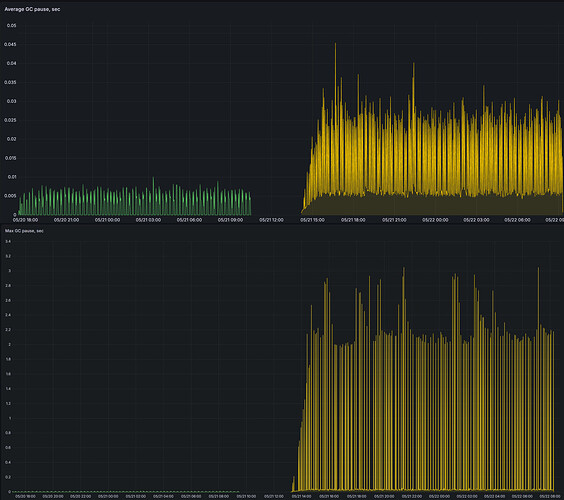Click the 2.2 label on Max GC axis
The height and width of the screenshot is (500, 564).
(x=8, y=330)
